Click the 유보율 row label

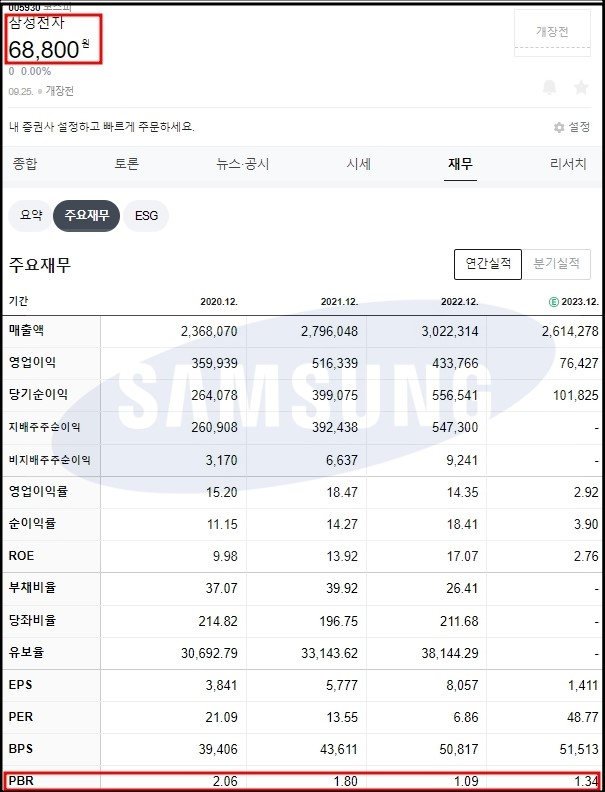(x=26, y=652)
